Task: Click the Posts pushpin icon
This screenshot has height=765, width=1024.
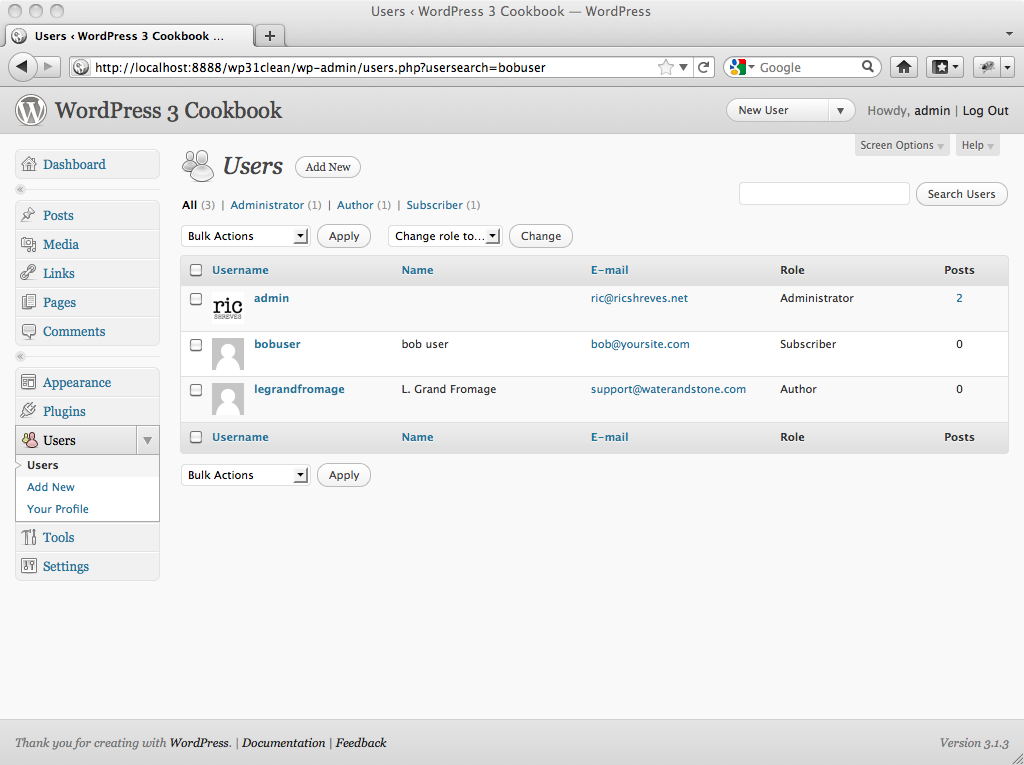Action: [x=28, y=215]
